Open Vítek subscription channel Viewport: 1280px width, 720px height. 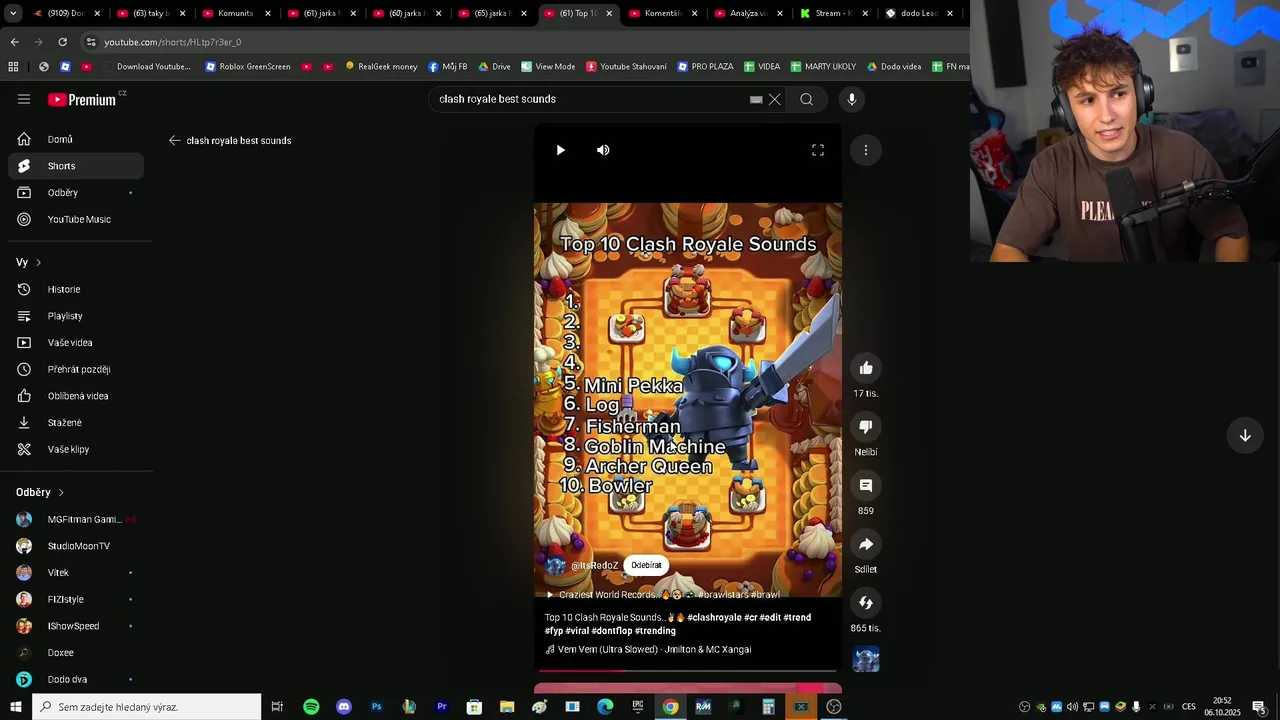click(x=76, y=572)
